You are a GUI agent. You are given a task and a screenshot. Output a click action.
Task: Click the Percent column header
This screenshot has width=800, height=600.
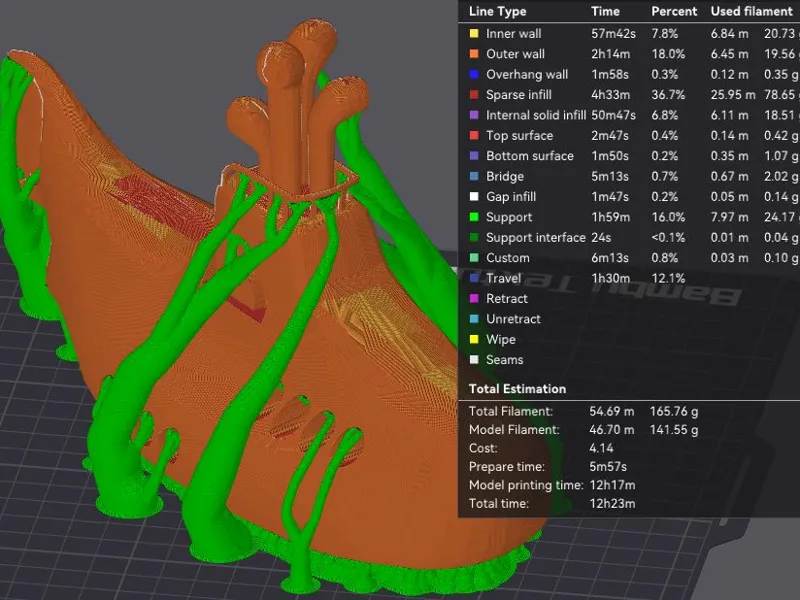coord(674,11)
